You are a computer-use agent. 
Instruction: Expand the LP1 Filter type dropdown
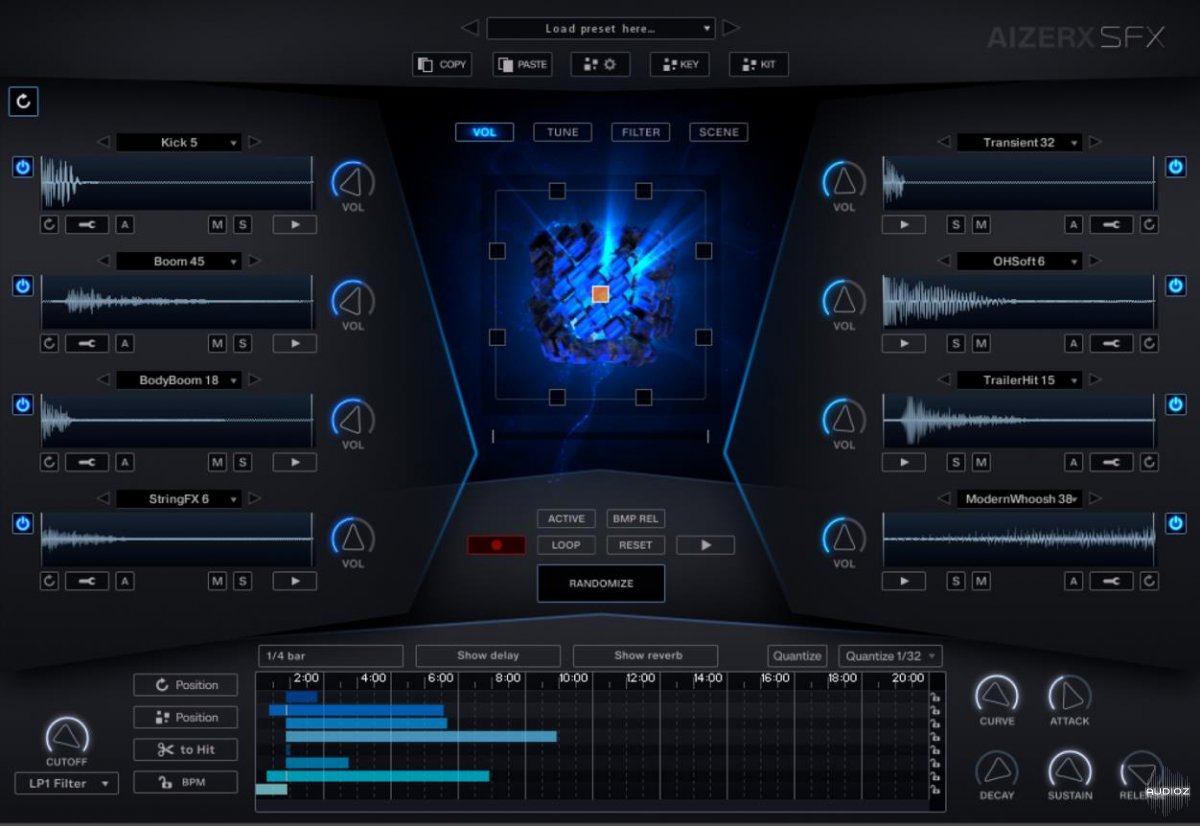tap(67, 783)
